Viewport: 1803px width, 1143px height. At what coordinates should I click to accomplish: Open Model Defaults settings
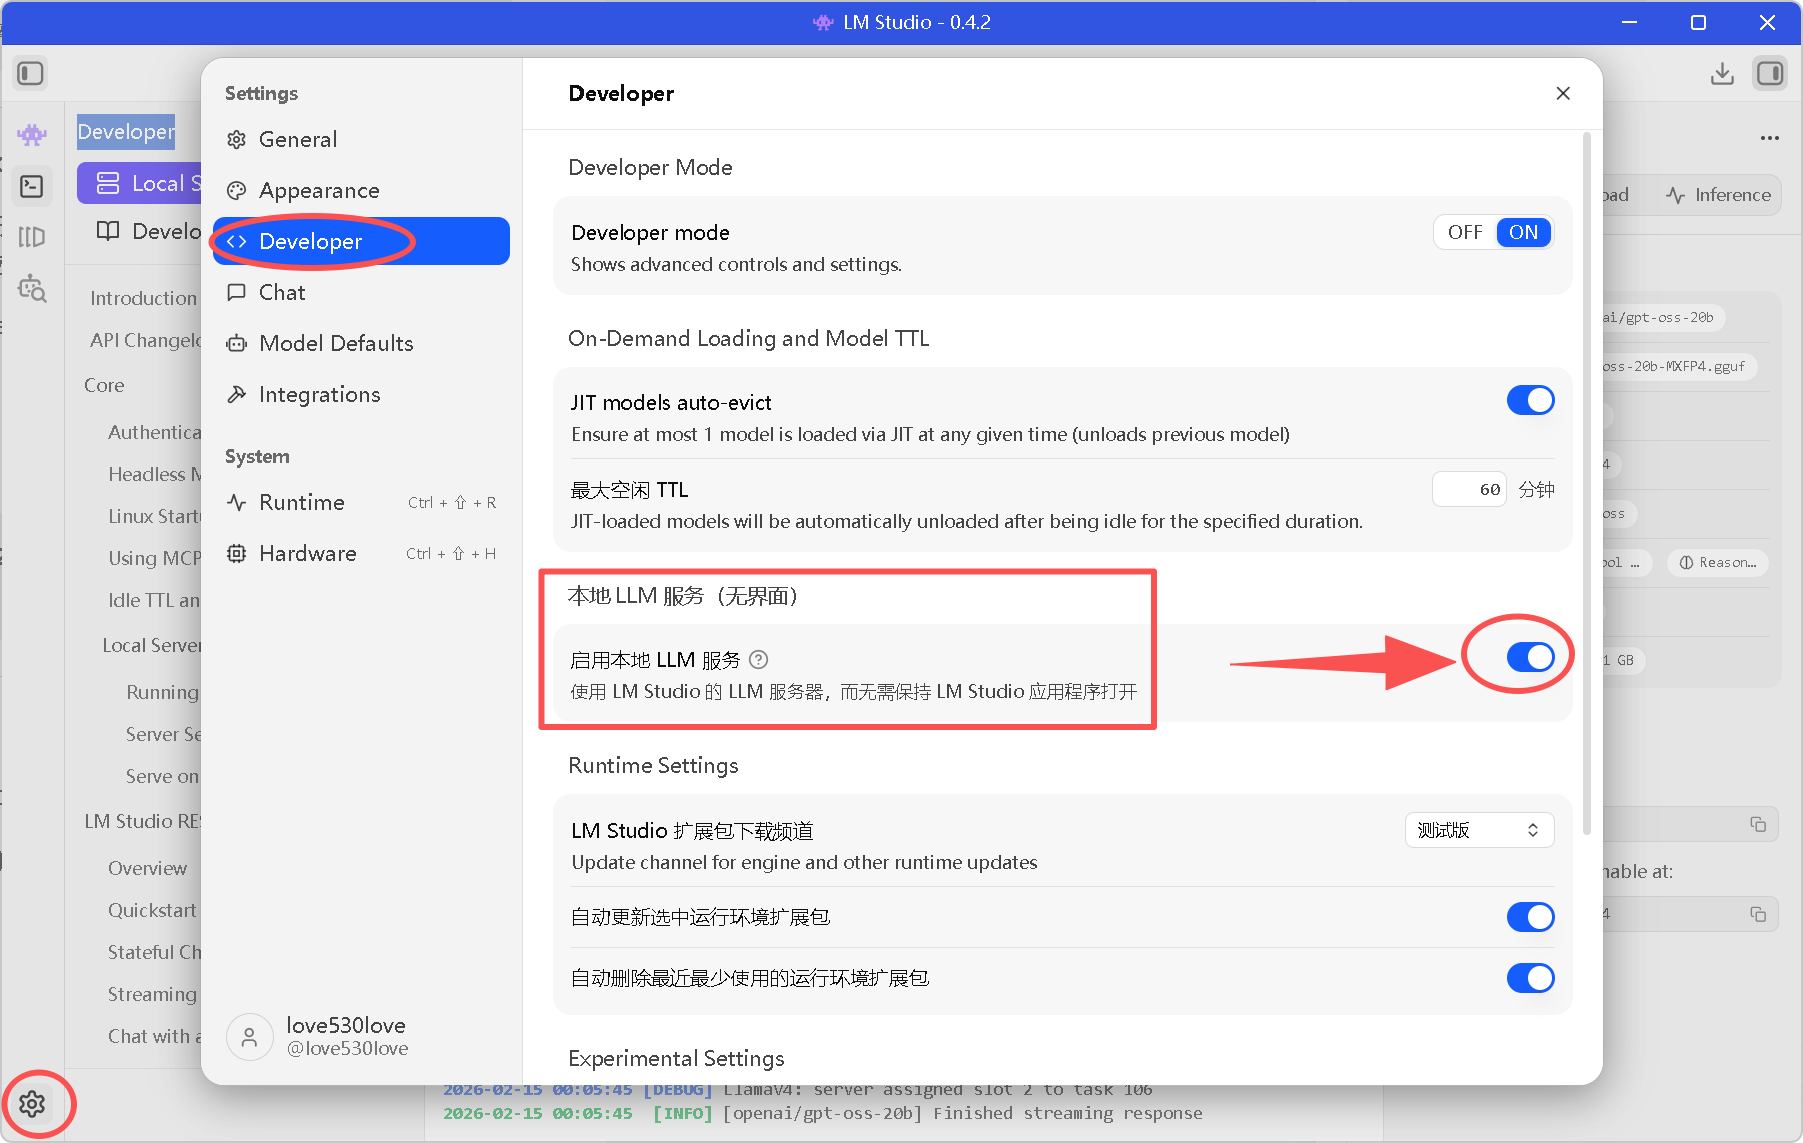(361, 343)
